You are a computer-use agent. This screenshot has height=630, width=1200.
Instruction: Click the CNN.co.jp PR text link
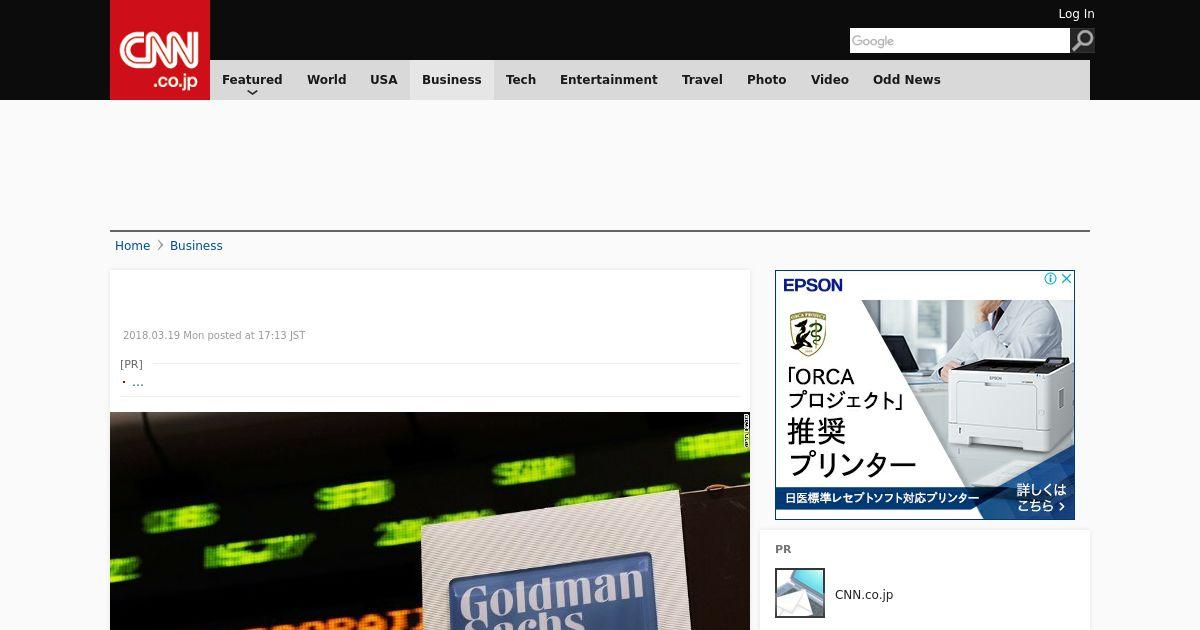864,594
